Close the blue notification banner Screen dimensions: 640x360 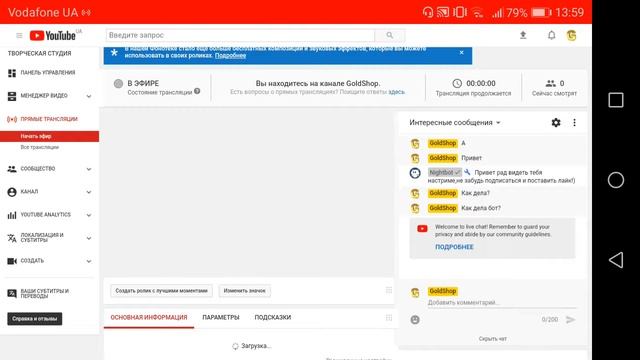[461, 53]
